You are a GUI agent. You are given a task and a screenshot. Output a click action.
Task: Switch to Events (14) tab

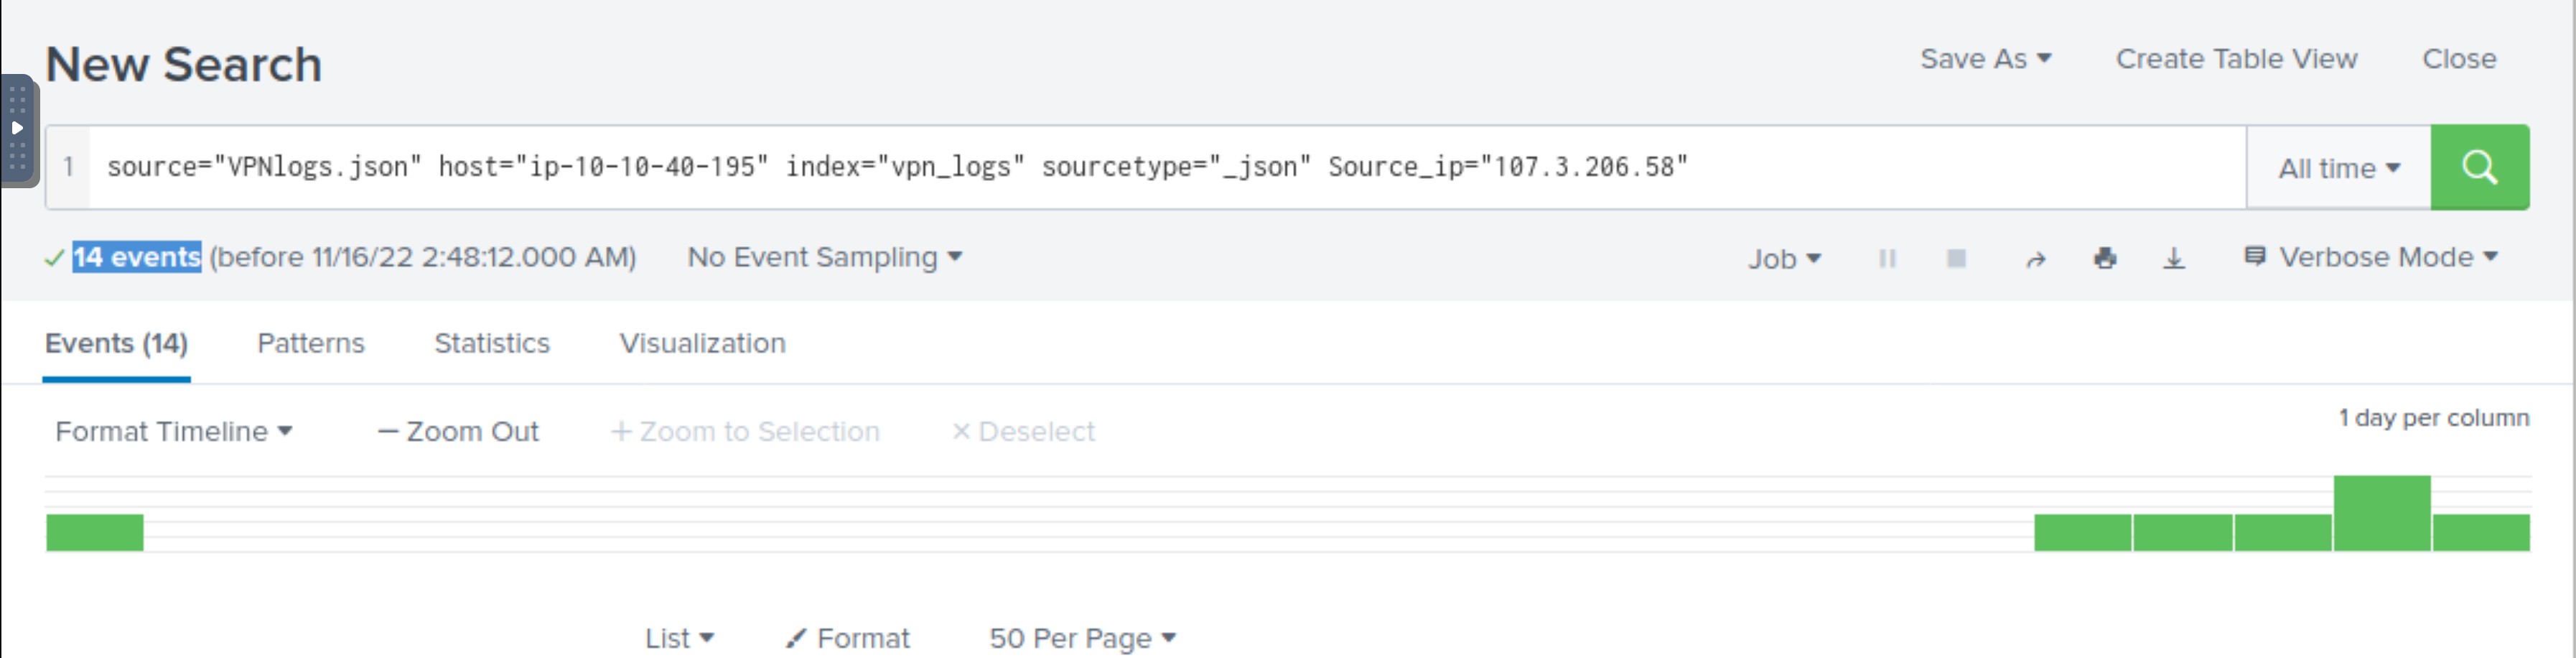click(116, 343)
